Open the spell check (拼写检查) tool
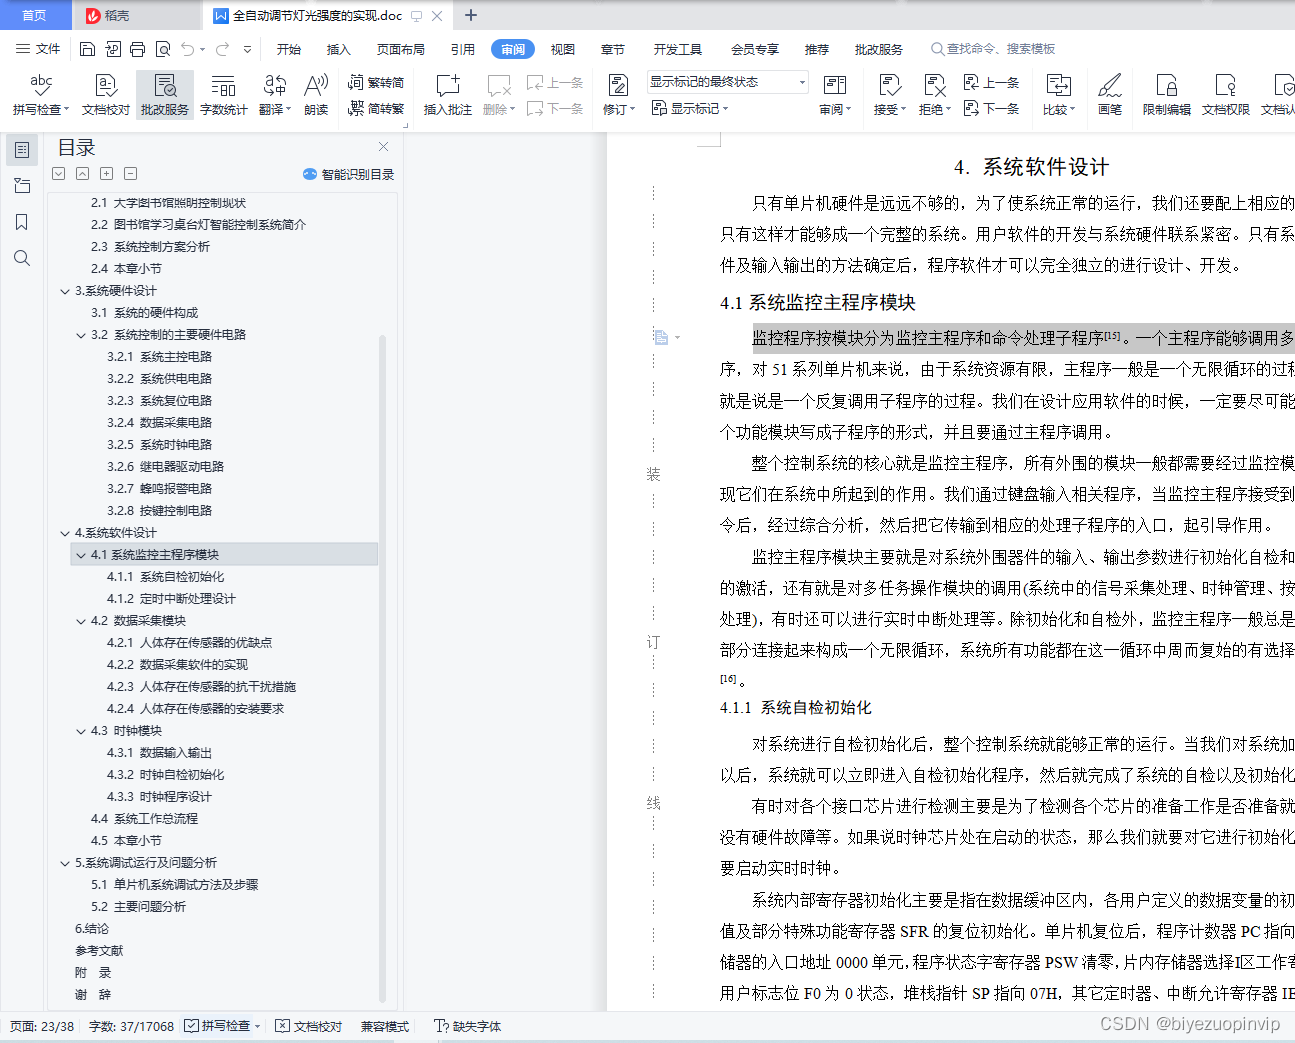Screen dimensions: 1295x1043 [x=40, y=95]
